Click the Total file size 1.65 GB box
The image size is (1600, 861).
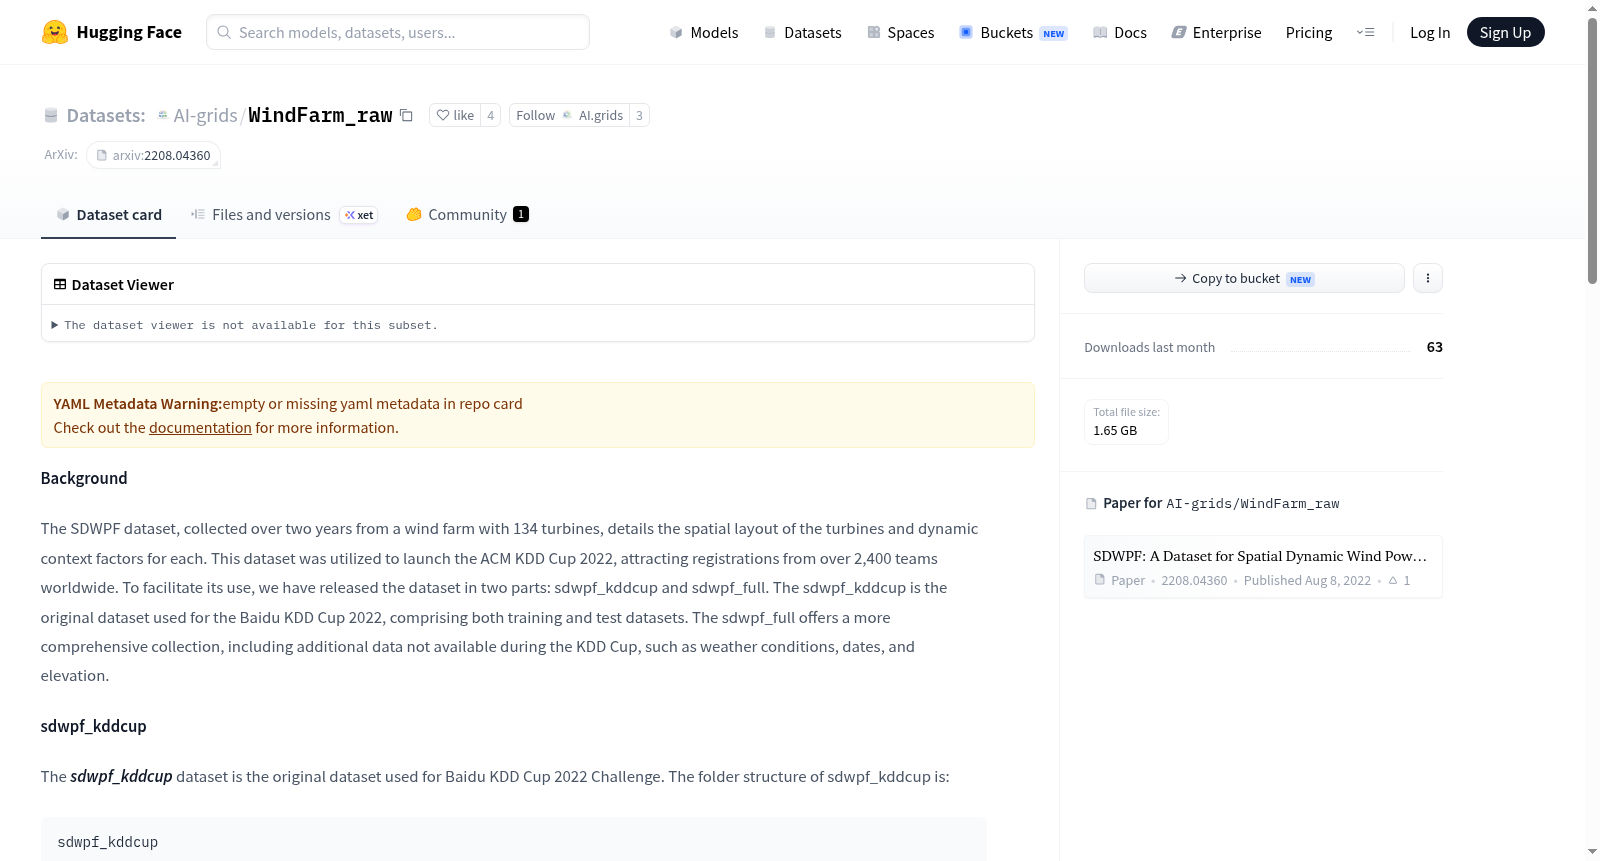tap(1126, 422)
